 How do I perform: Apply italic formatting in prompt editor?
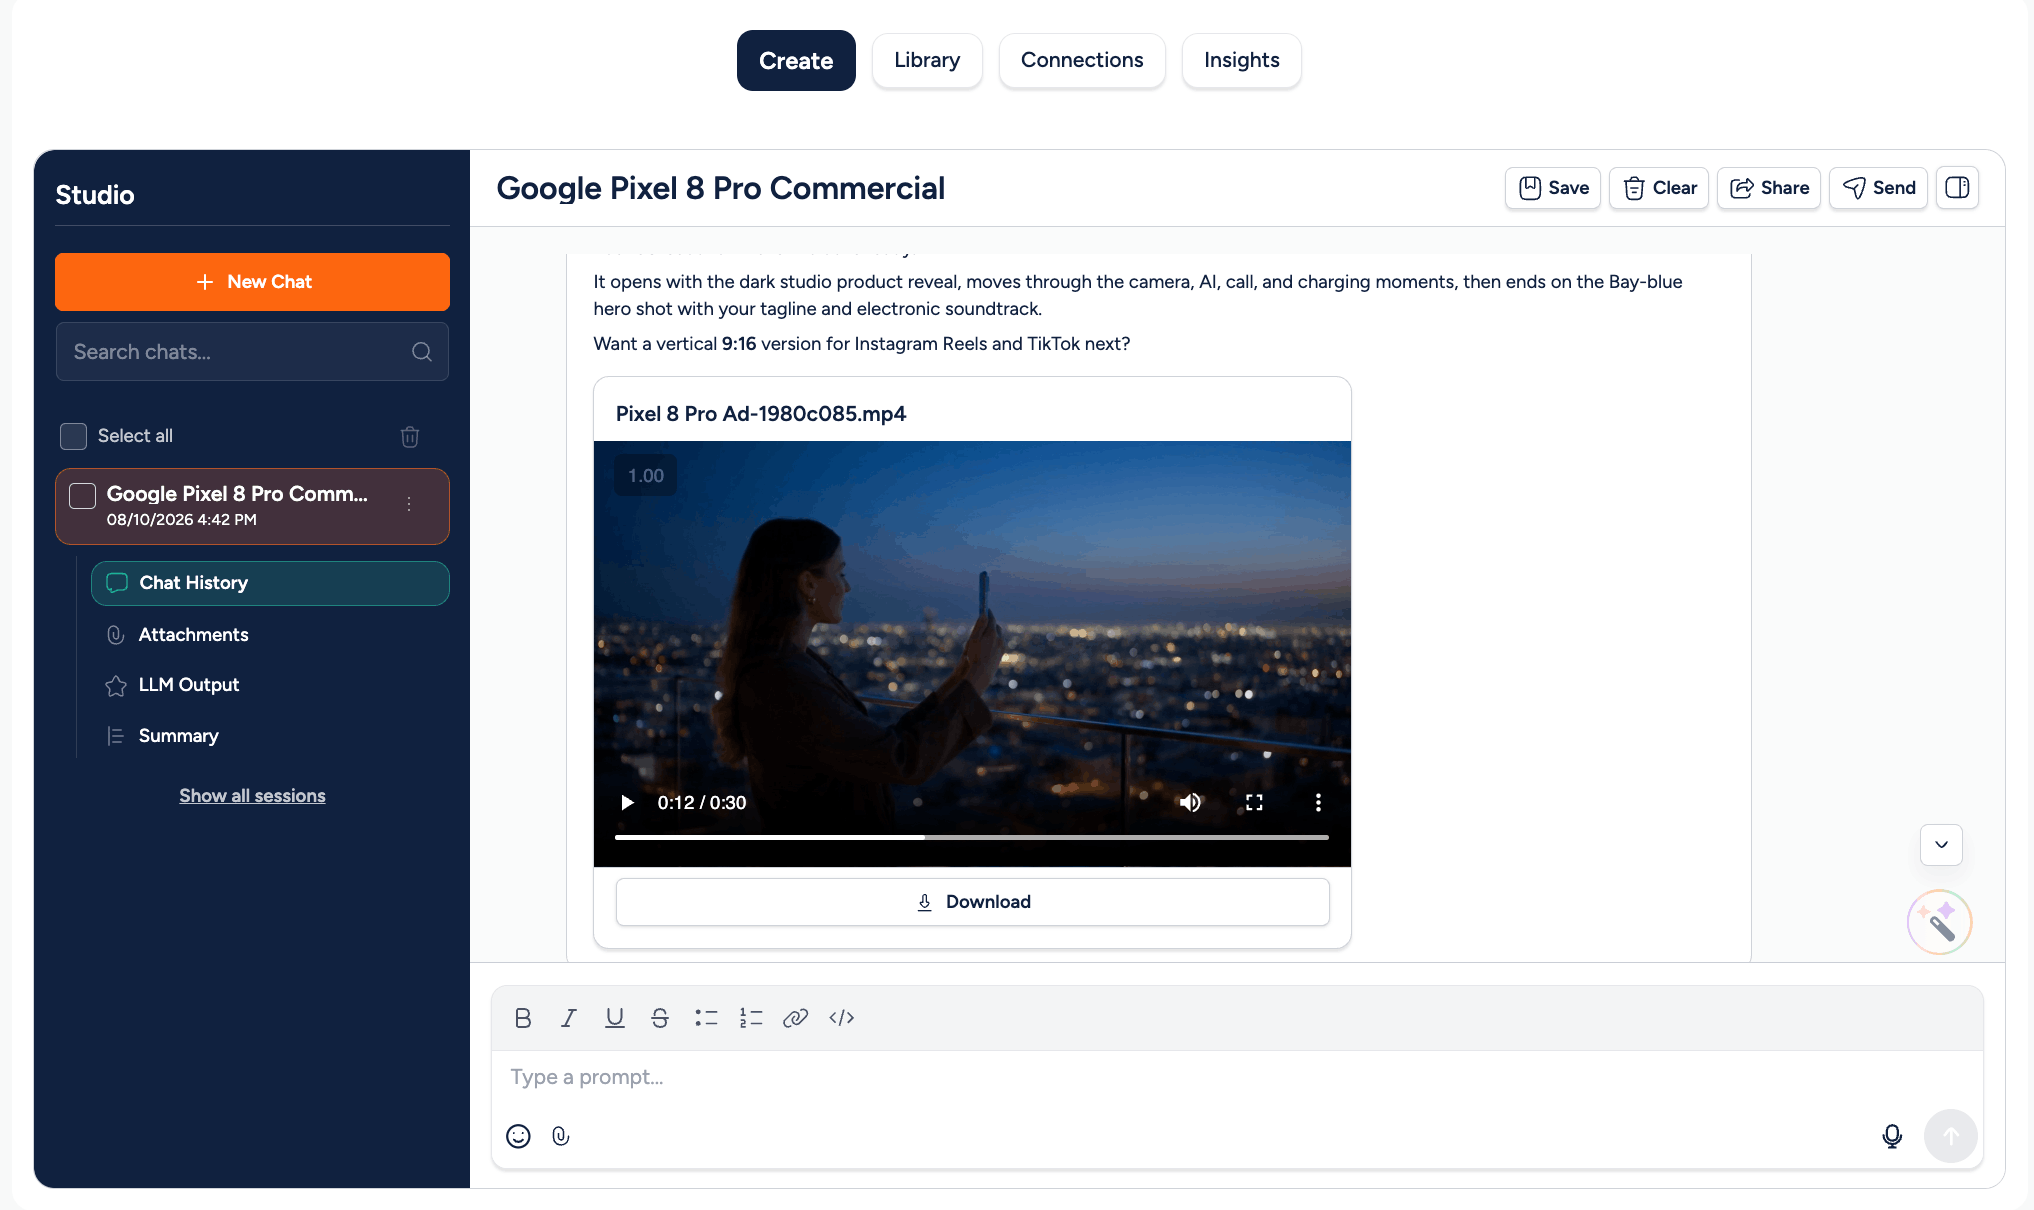pos(569,1018)
